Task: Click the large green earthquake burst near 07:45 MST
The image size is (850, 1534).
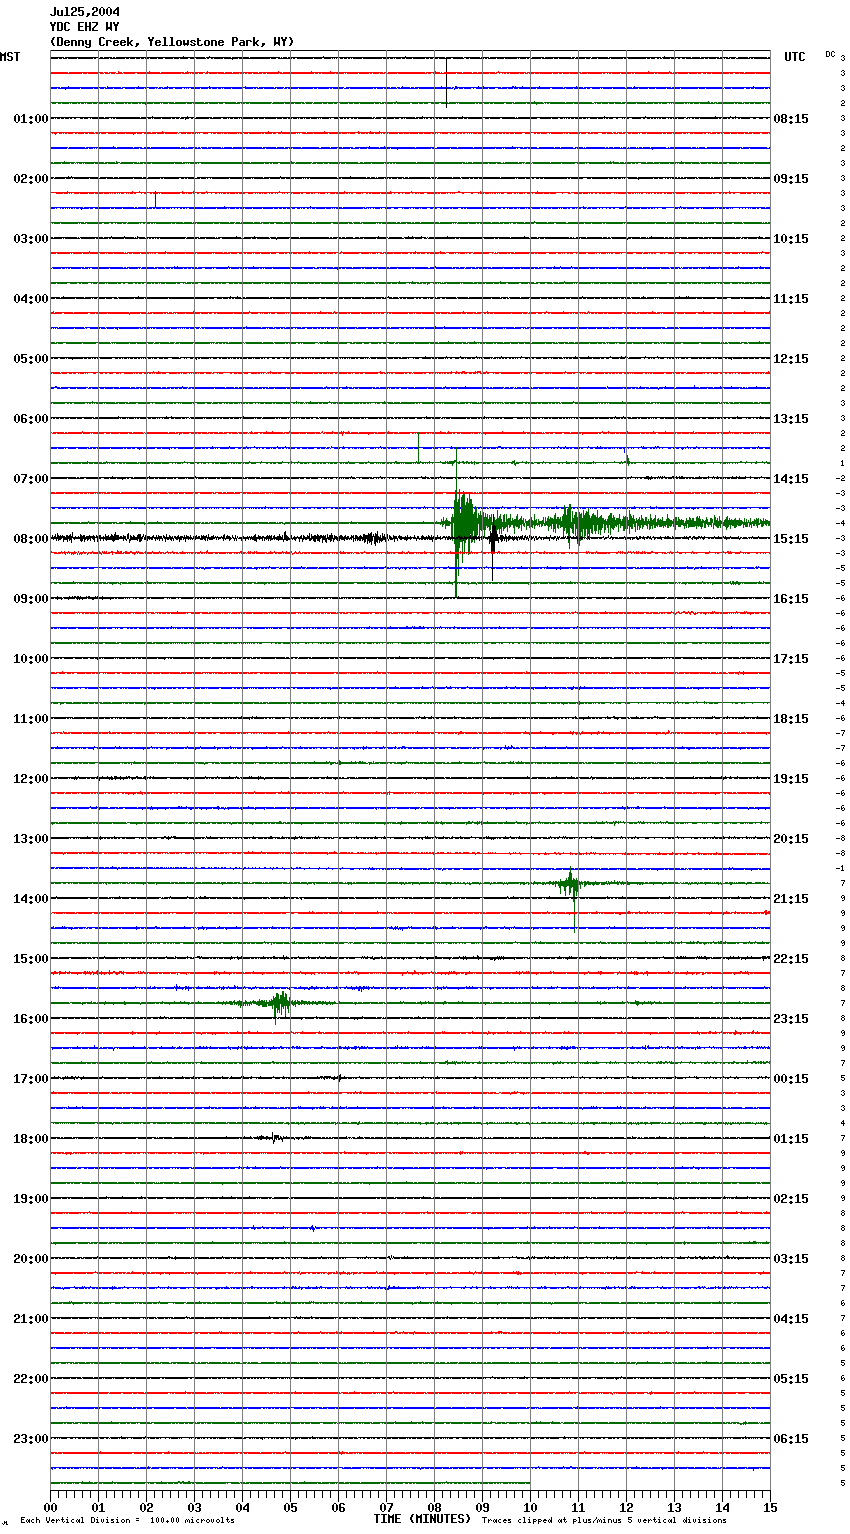Action: coord(465,523)
